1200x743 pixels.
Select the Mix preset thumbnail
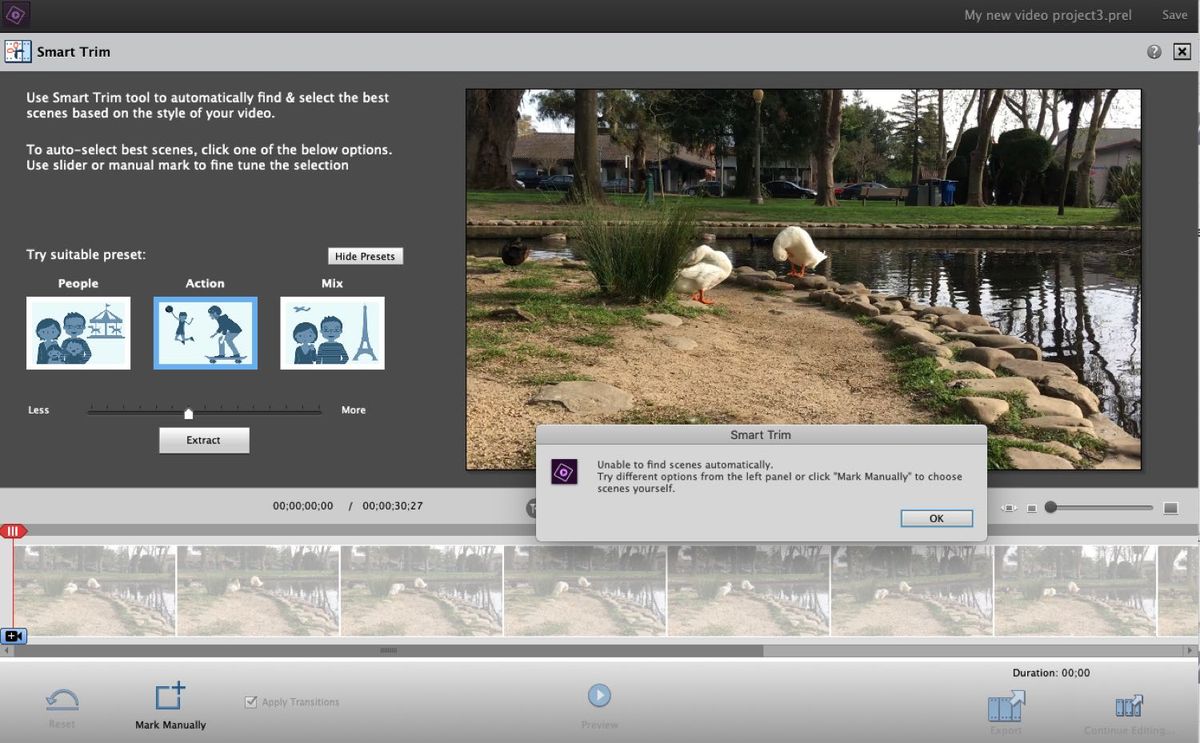tap(332, 333)
